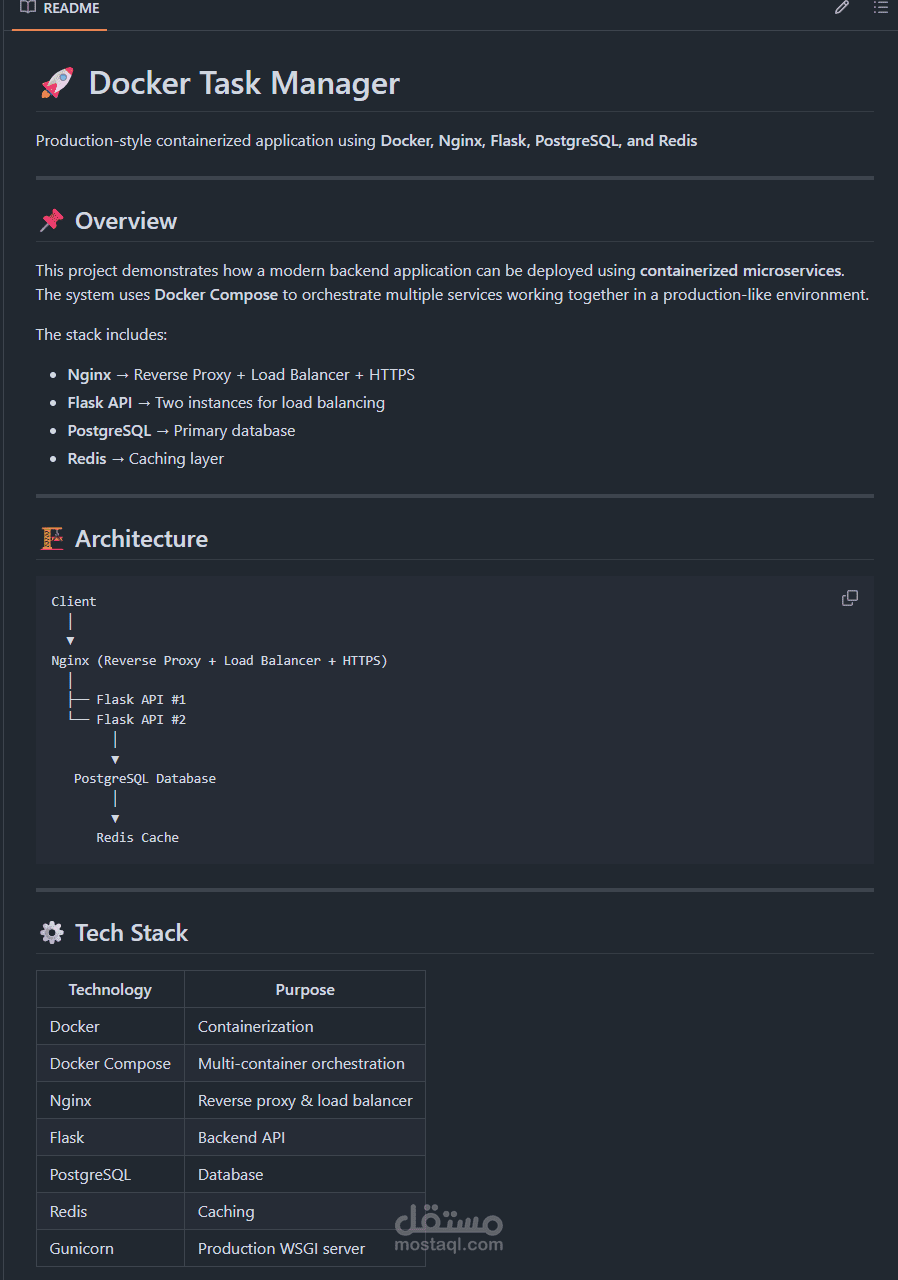The image size is (898, 1280).
Task: Click the Docker Compose table cell
Action: [x=110, y=1063]
